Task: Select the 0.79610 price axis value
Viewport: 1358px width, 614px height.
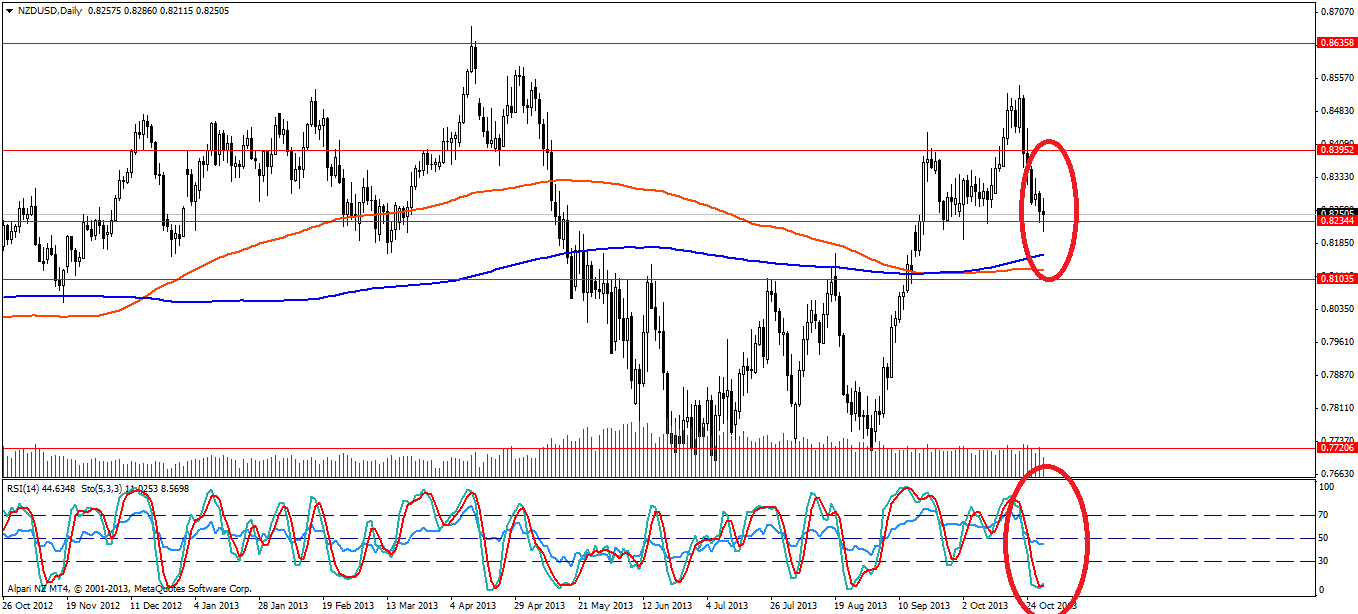Action: pos(1339,341)
